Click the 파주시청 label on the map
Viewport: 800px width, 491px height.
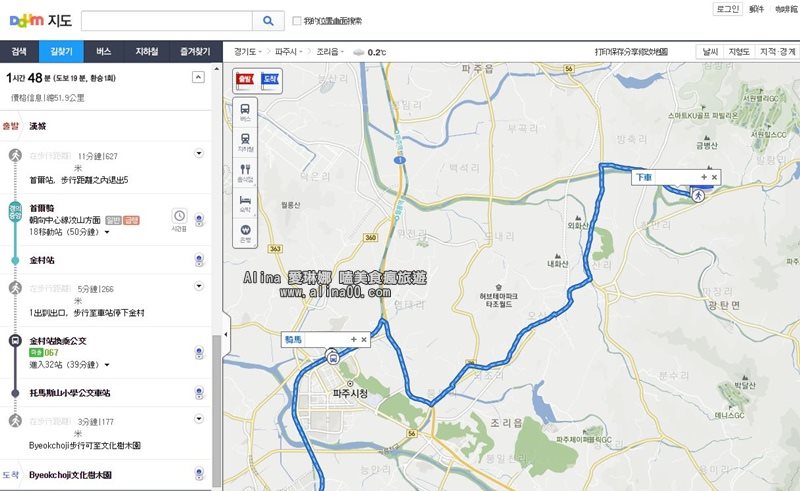click(x=350, y=394)
